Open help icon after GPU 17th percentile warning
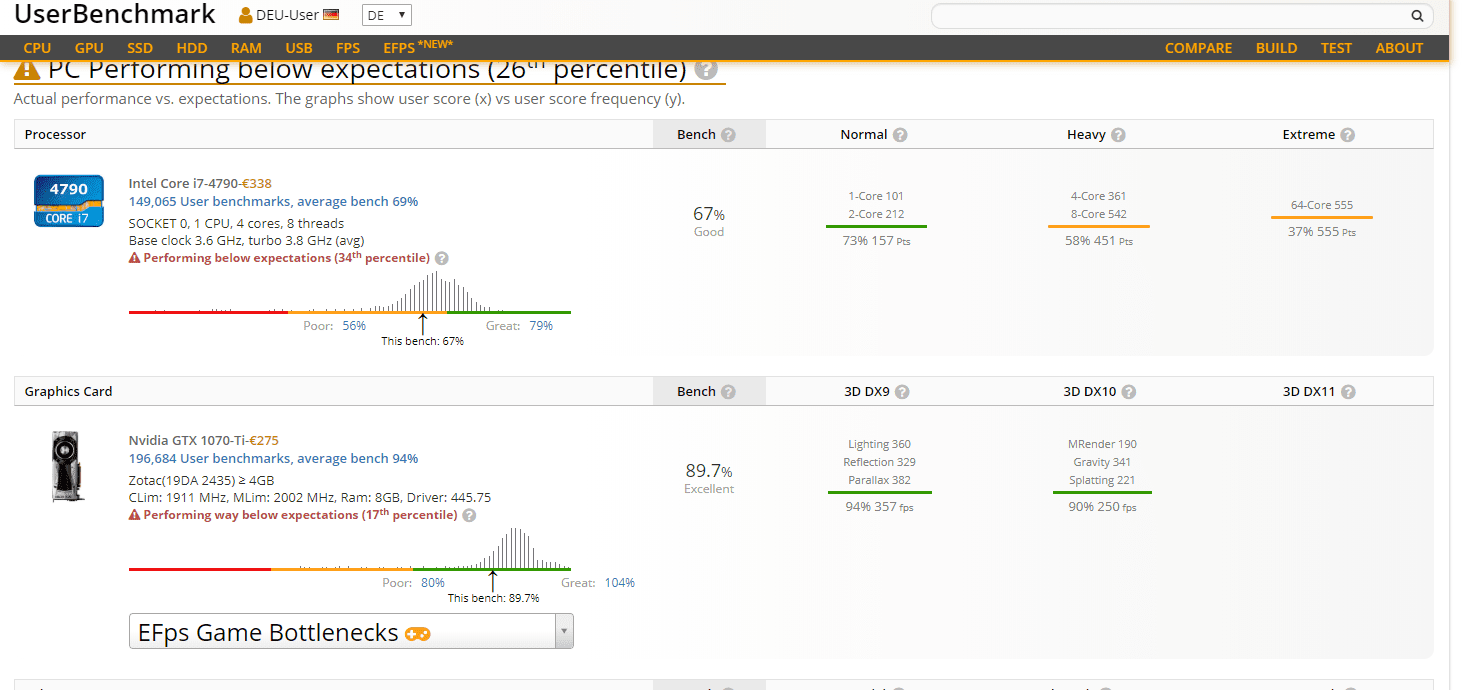1470x690 pixels. pos(469,515)
